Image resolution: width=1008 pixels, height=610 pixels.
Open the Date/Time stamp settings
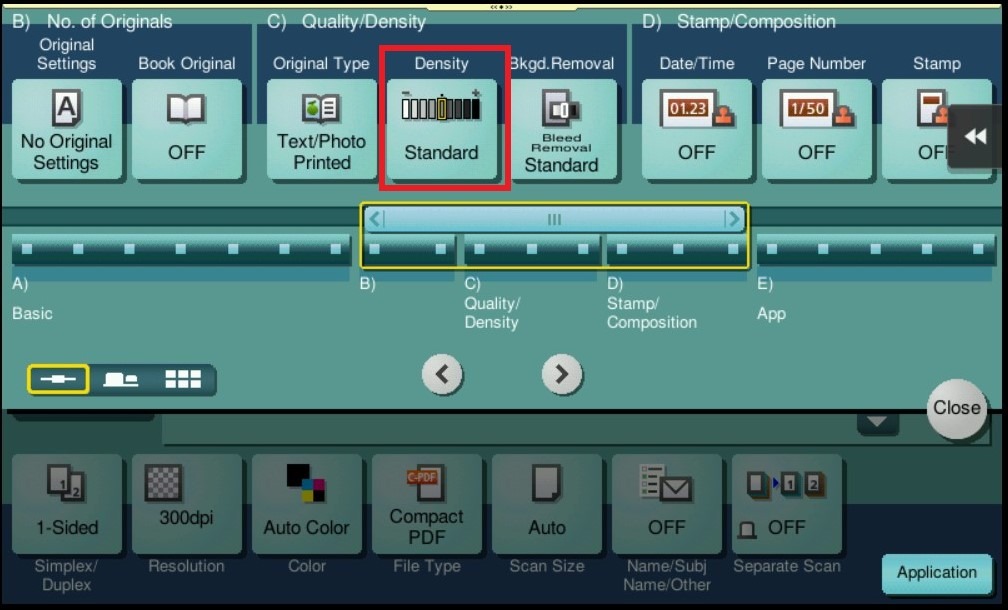[x=697, y=128]
